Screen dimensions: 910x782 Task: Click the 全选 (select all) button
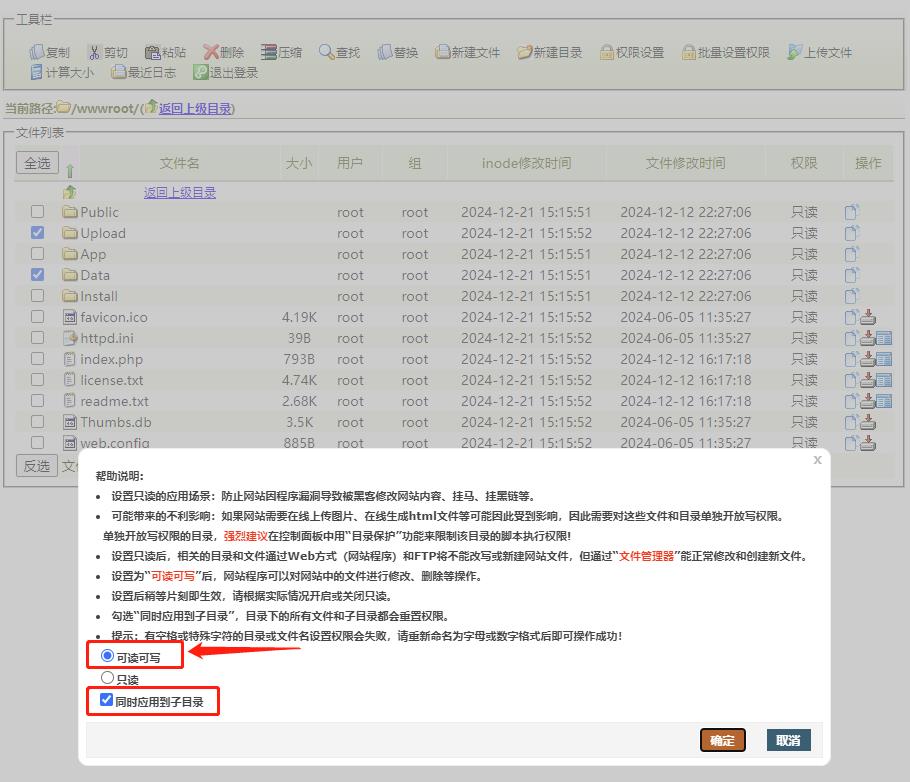(x=37, y=163)
